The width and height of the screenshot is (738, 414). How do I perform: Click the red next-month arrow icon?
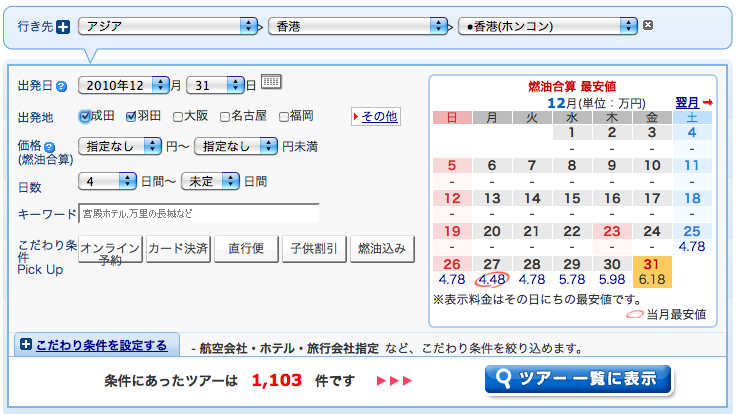708,103
